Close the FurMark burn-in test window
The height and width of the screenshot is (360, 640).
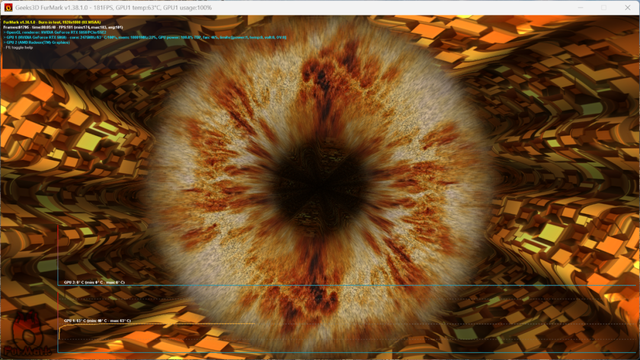click(627, 7)
